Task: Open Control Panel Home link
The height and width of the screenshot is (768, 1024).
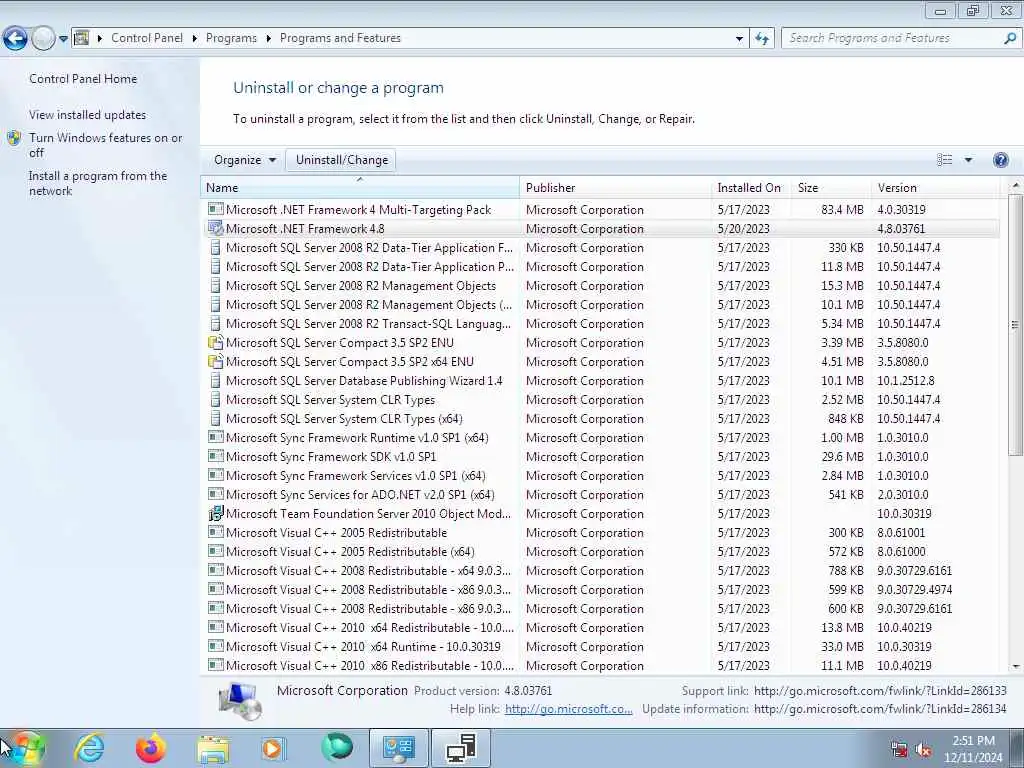Action: click(83, 78)
